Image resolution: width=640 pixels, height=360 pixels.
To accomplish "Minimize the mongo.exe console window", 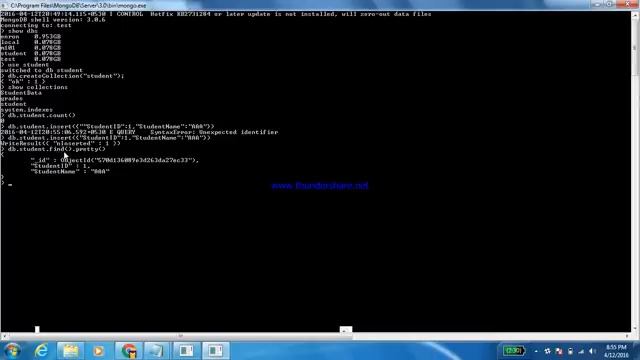I will pos(597,4).
